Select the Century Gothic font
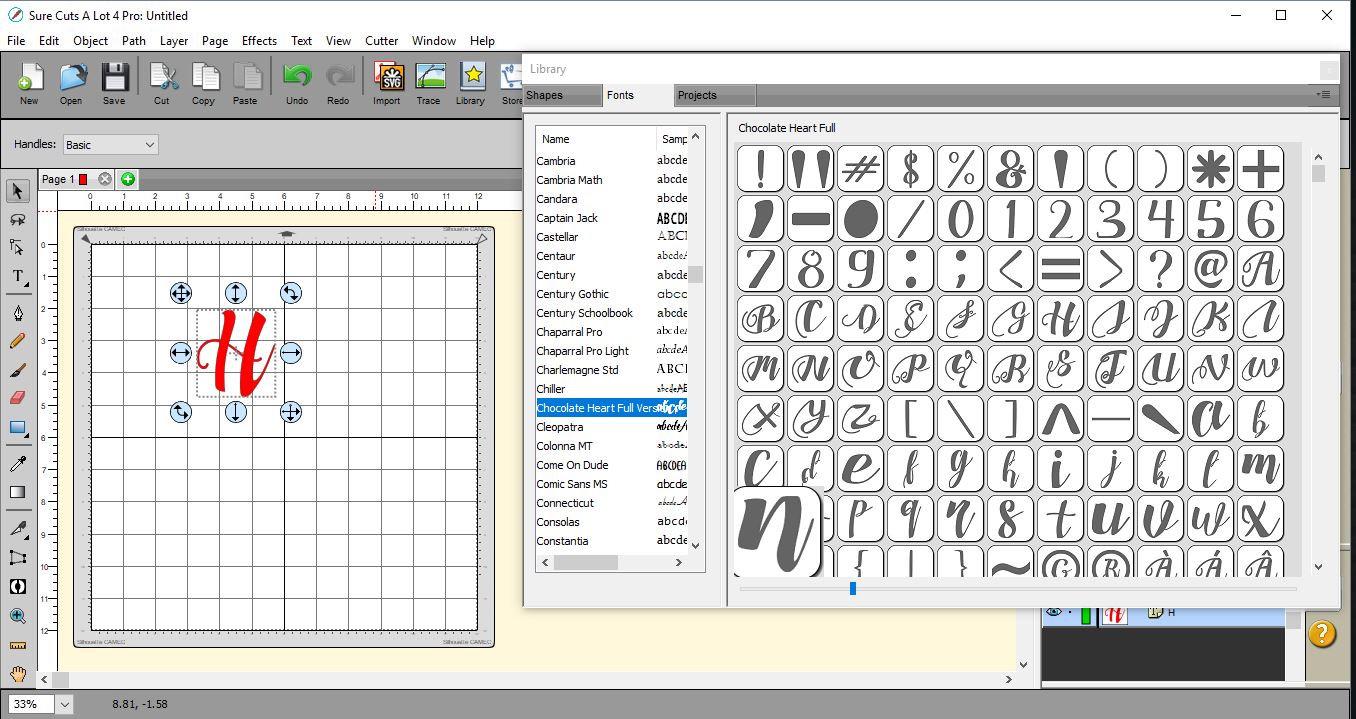 tap(612, 294)
